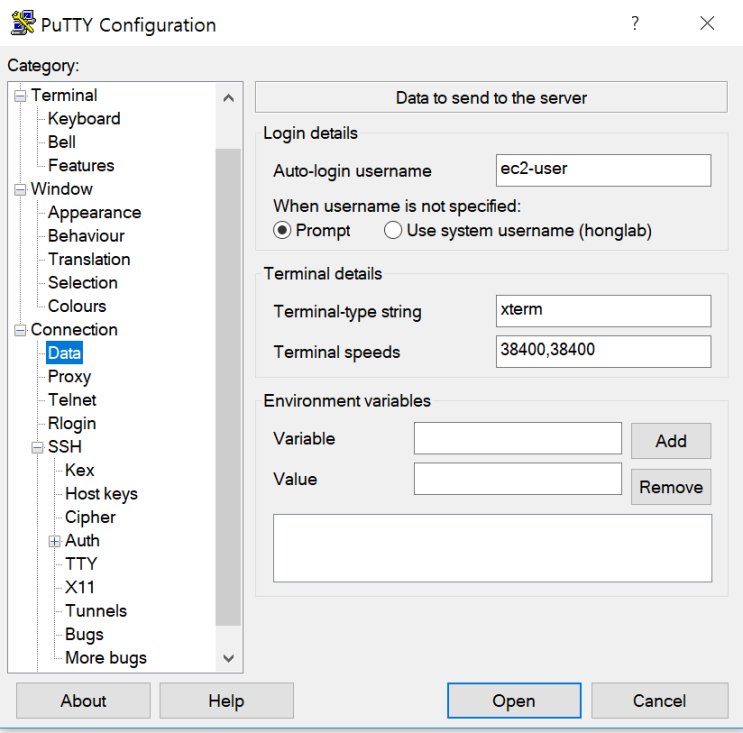Click the environment variables list box
This screenshot has width=743, height=733.
coord(492,548)
